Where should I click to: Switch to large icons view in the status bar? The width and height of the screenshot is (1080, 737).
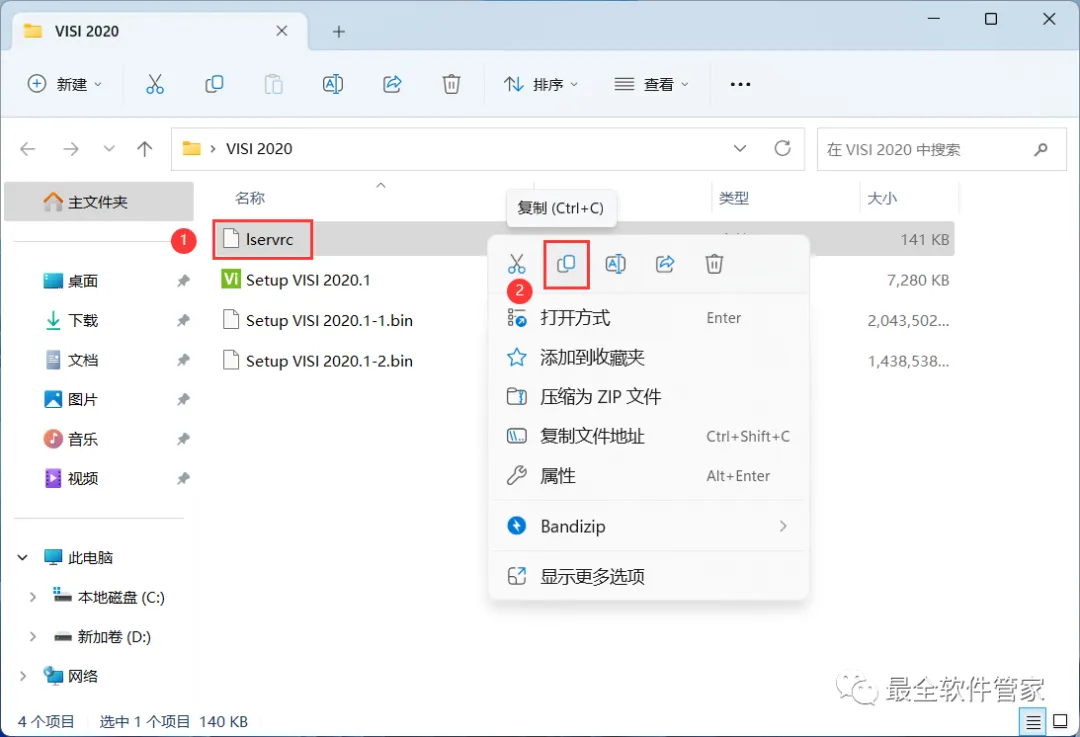click(x=1061, y=722)
